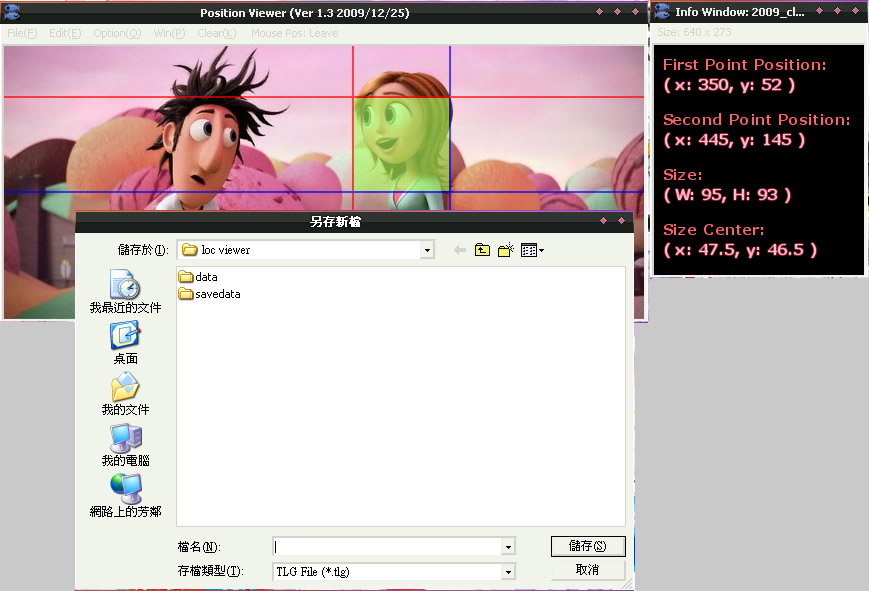Click the Info Window fish title icon
Screen dimensions: 869x591
pos(662,12)
